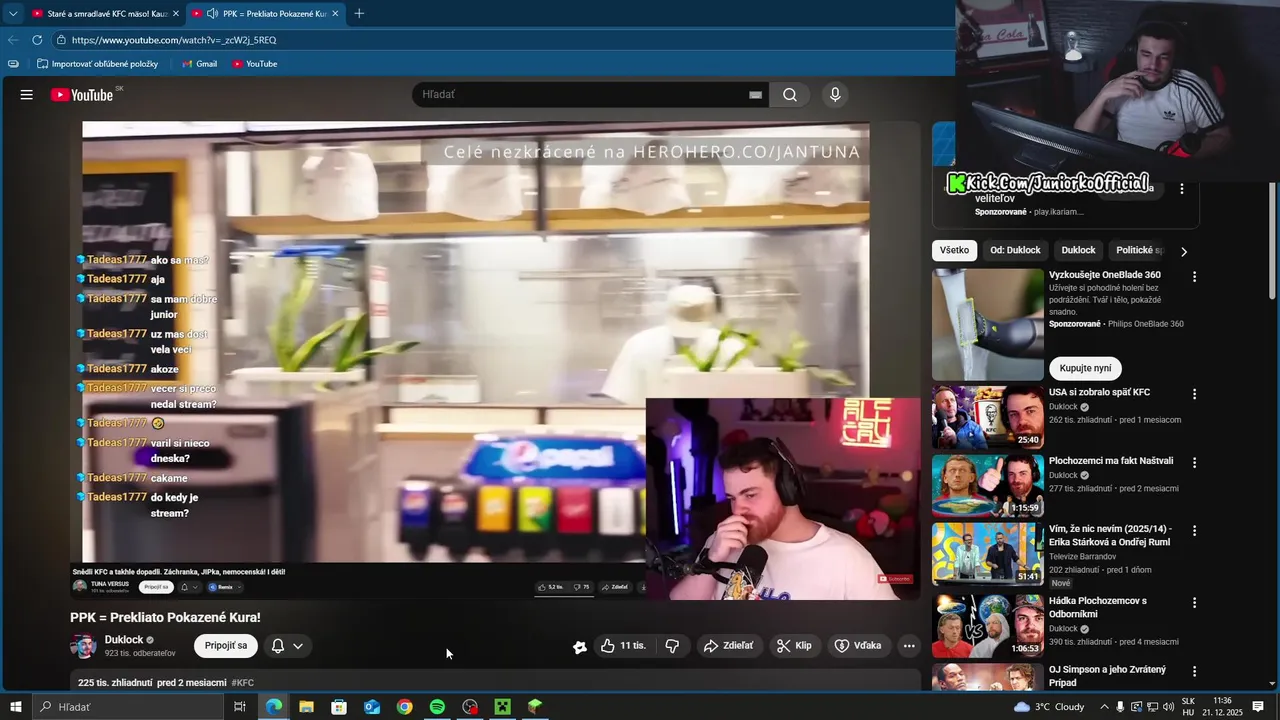This screenshot has height=720, width=1280.
Task: Open the YouTube hamburger guide menu
Action: coord(27,95)
